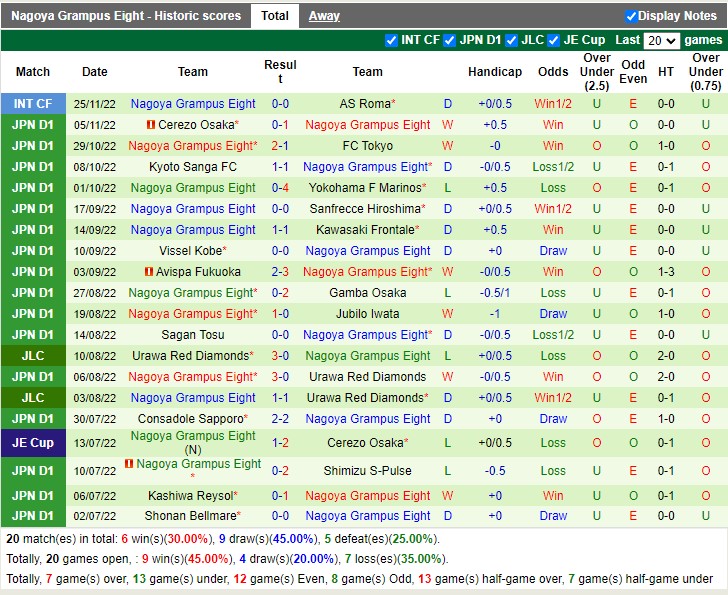Uncheck the JPN D1 filter checkbox

pos(450,40)
